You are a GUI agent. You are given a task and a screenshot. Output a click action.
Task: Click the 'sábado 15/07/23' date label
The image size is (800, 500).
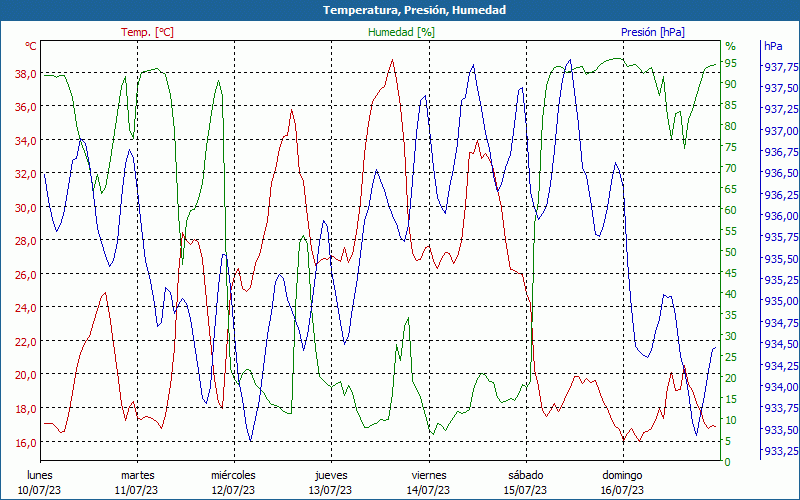(526, 483)
